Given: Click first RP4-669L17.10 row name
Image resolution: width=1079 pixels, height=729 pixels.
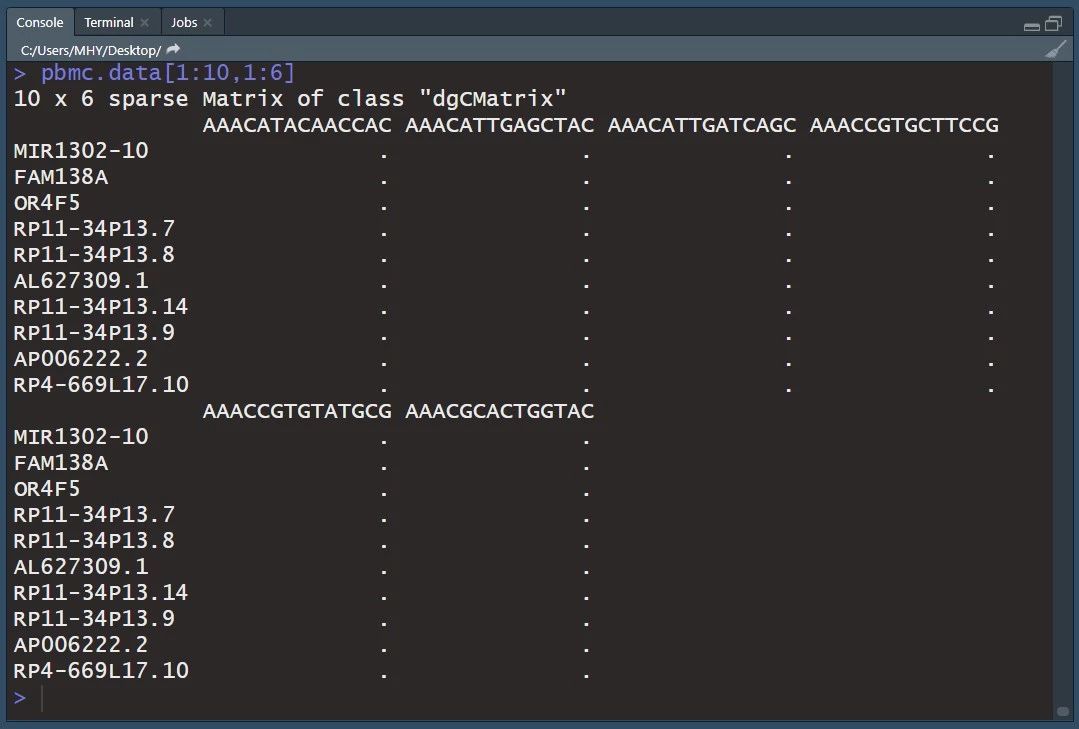Looking at the screenshot, I should [101, 385].
